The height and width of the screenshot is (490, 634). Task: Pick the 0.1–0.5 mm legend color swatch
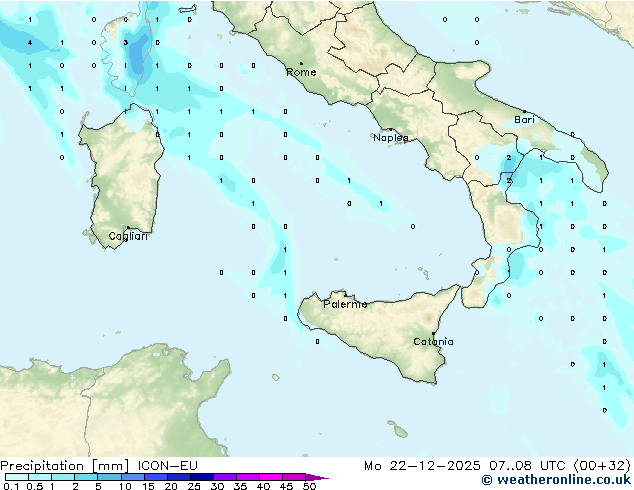pos(17,477)
